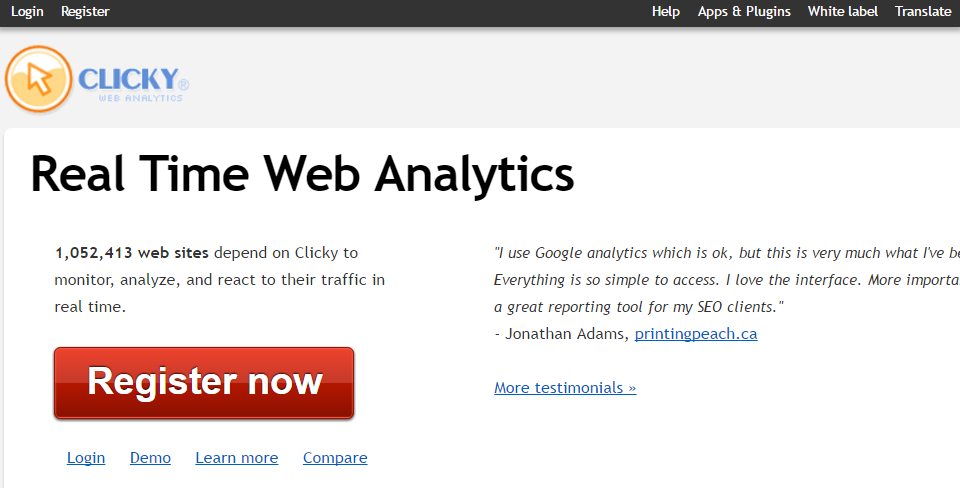This screenshot has width=960, height=488.
Task: Open More testimonials » link
Action: click(565, 388)
